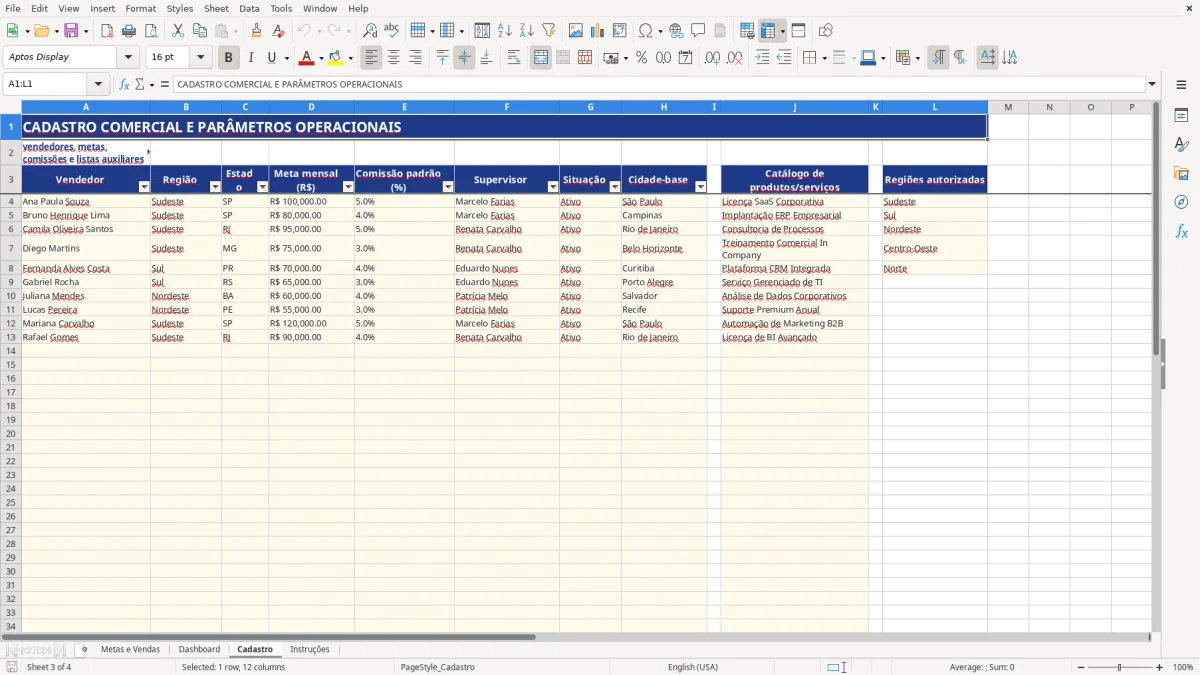Format as Percent icon
Screen dimensions: 1200x675
(x=641, y=58)
